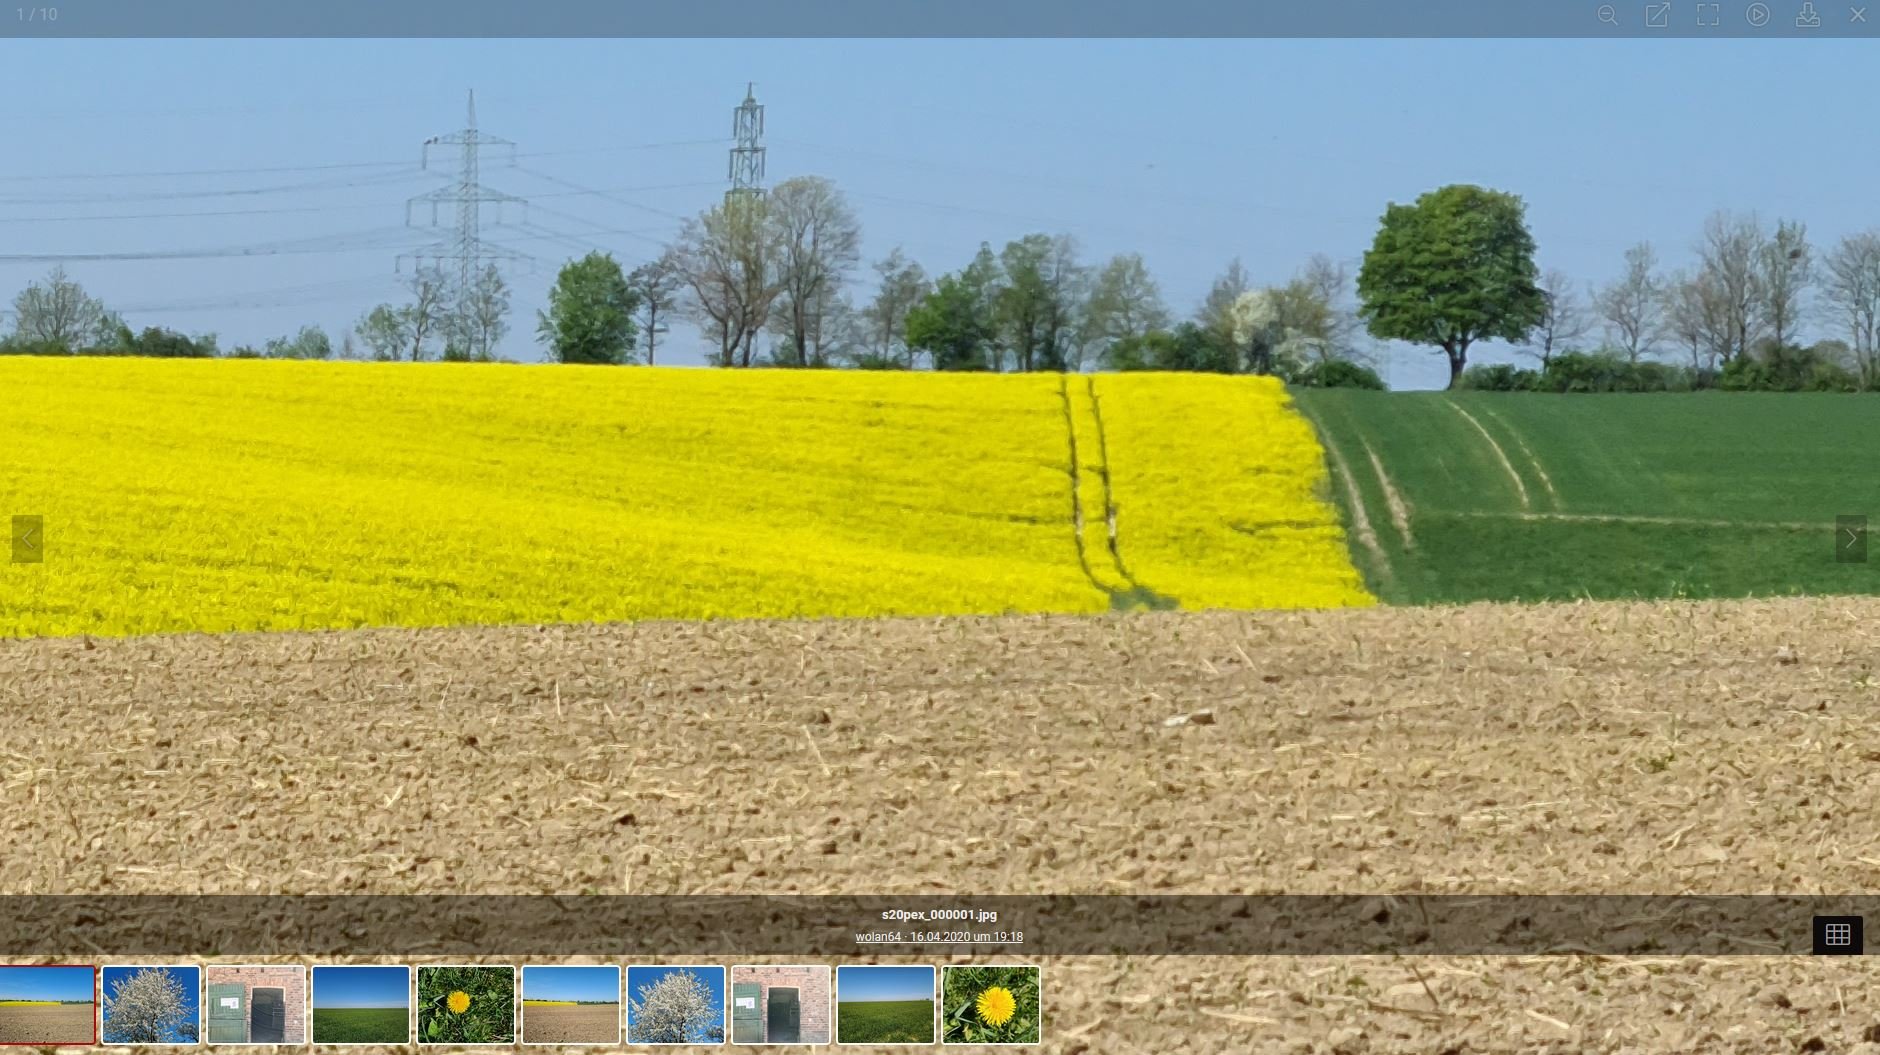Viewport: 1880px width, 1055px height.
Task: Select file name s20pex_000001.jpg
Action: 939,914
